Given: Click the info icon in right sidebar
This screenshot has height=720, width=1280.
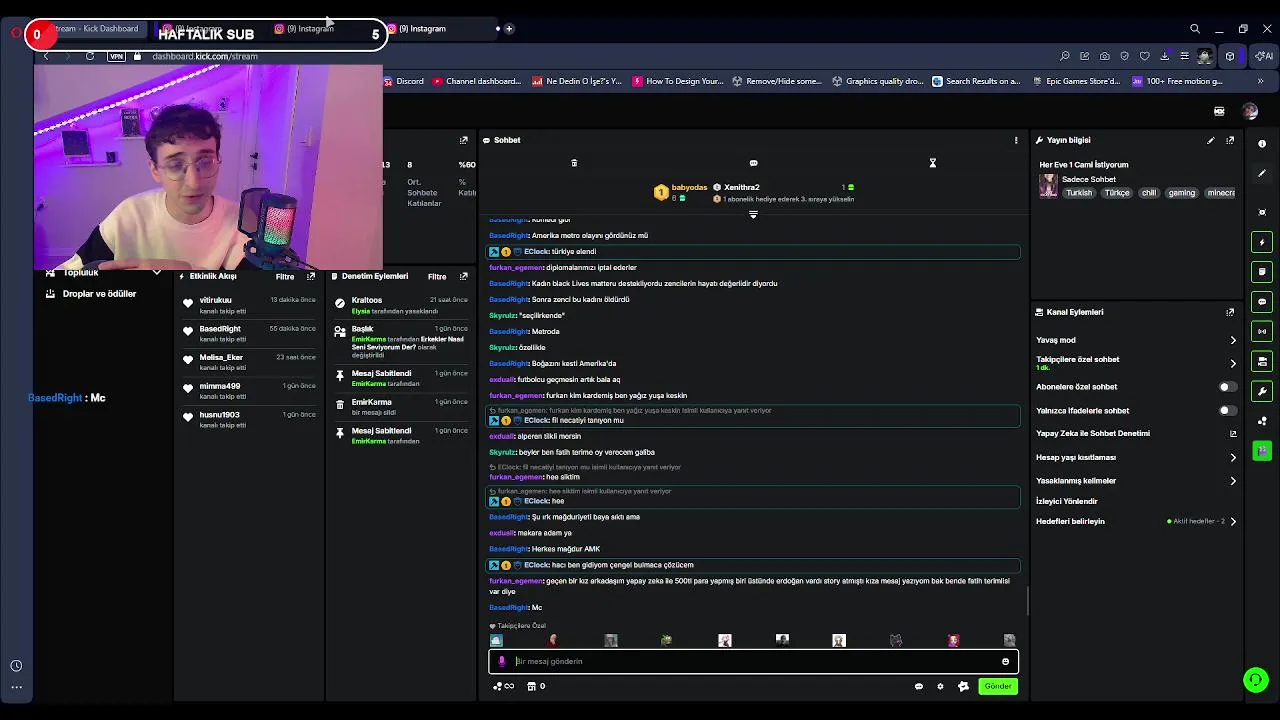Looking at the screenshot, I should (1262, 144).
